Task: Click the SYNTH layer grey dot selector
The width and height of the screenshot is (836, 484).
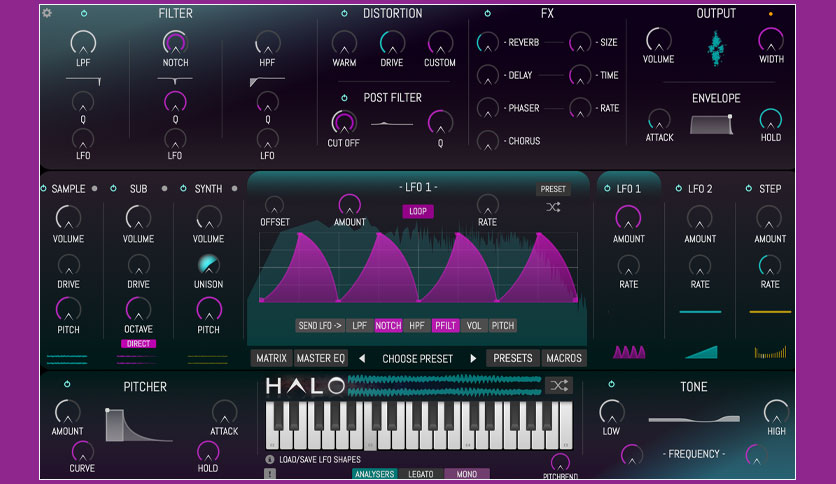Action: click(x=235, y=188)
